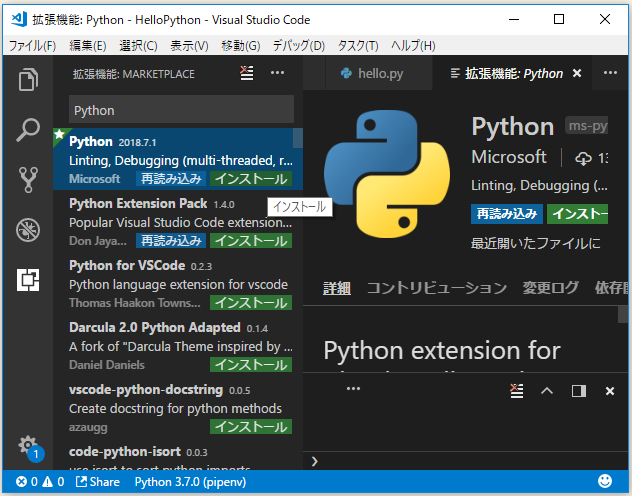Image resolution: width=632 pixels, height=496 pixels.
Task: Click 再読み込み for Python Extension Pack
Action: tap(171, 241)
